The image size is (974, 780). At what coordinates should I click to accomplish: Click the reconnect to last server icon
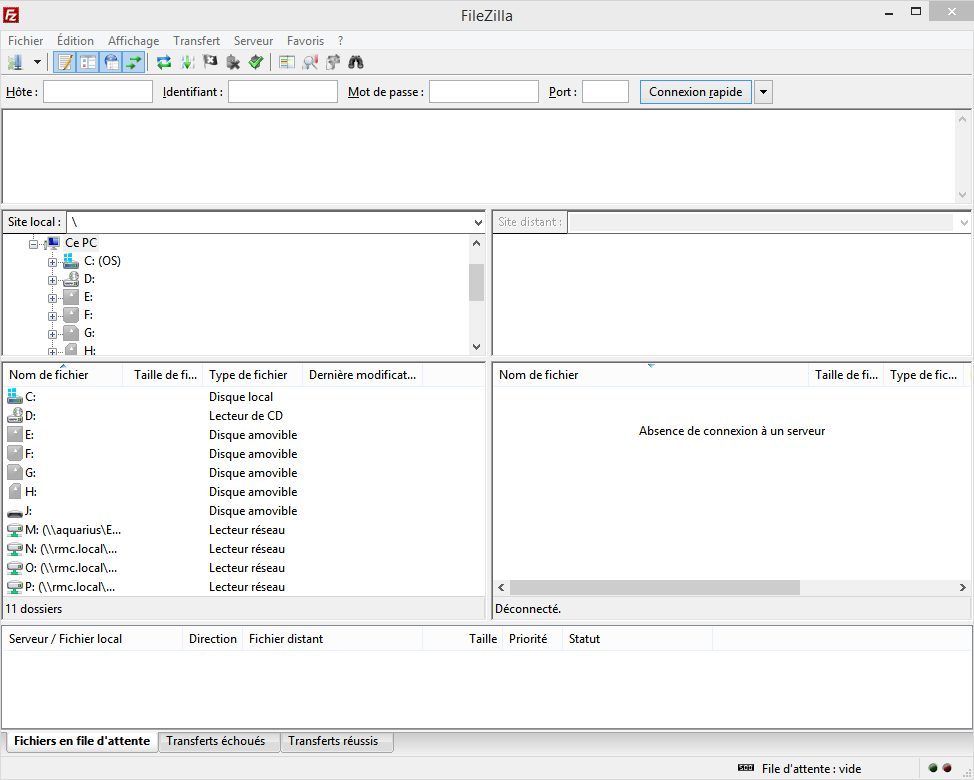click(x=256, y=62)
